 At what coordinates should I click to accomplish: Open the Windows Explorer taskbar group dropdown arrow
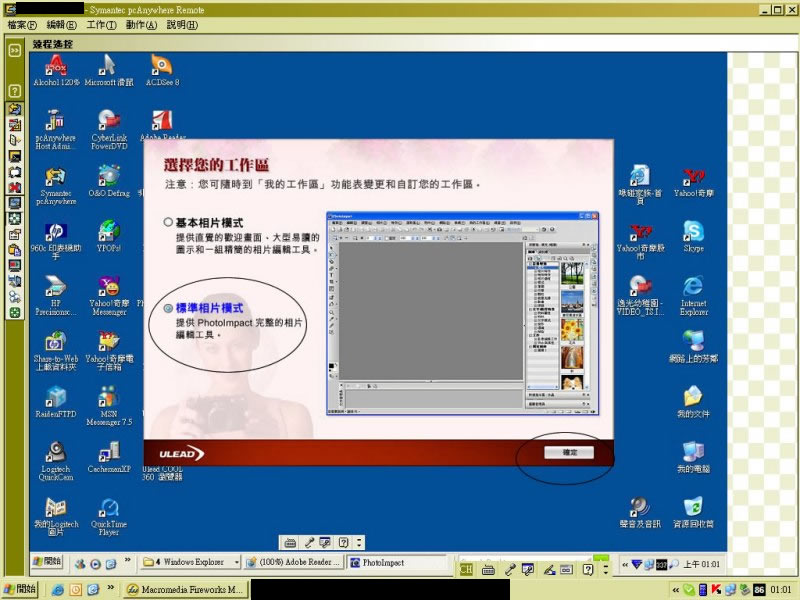pos(237,562)
